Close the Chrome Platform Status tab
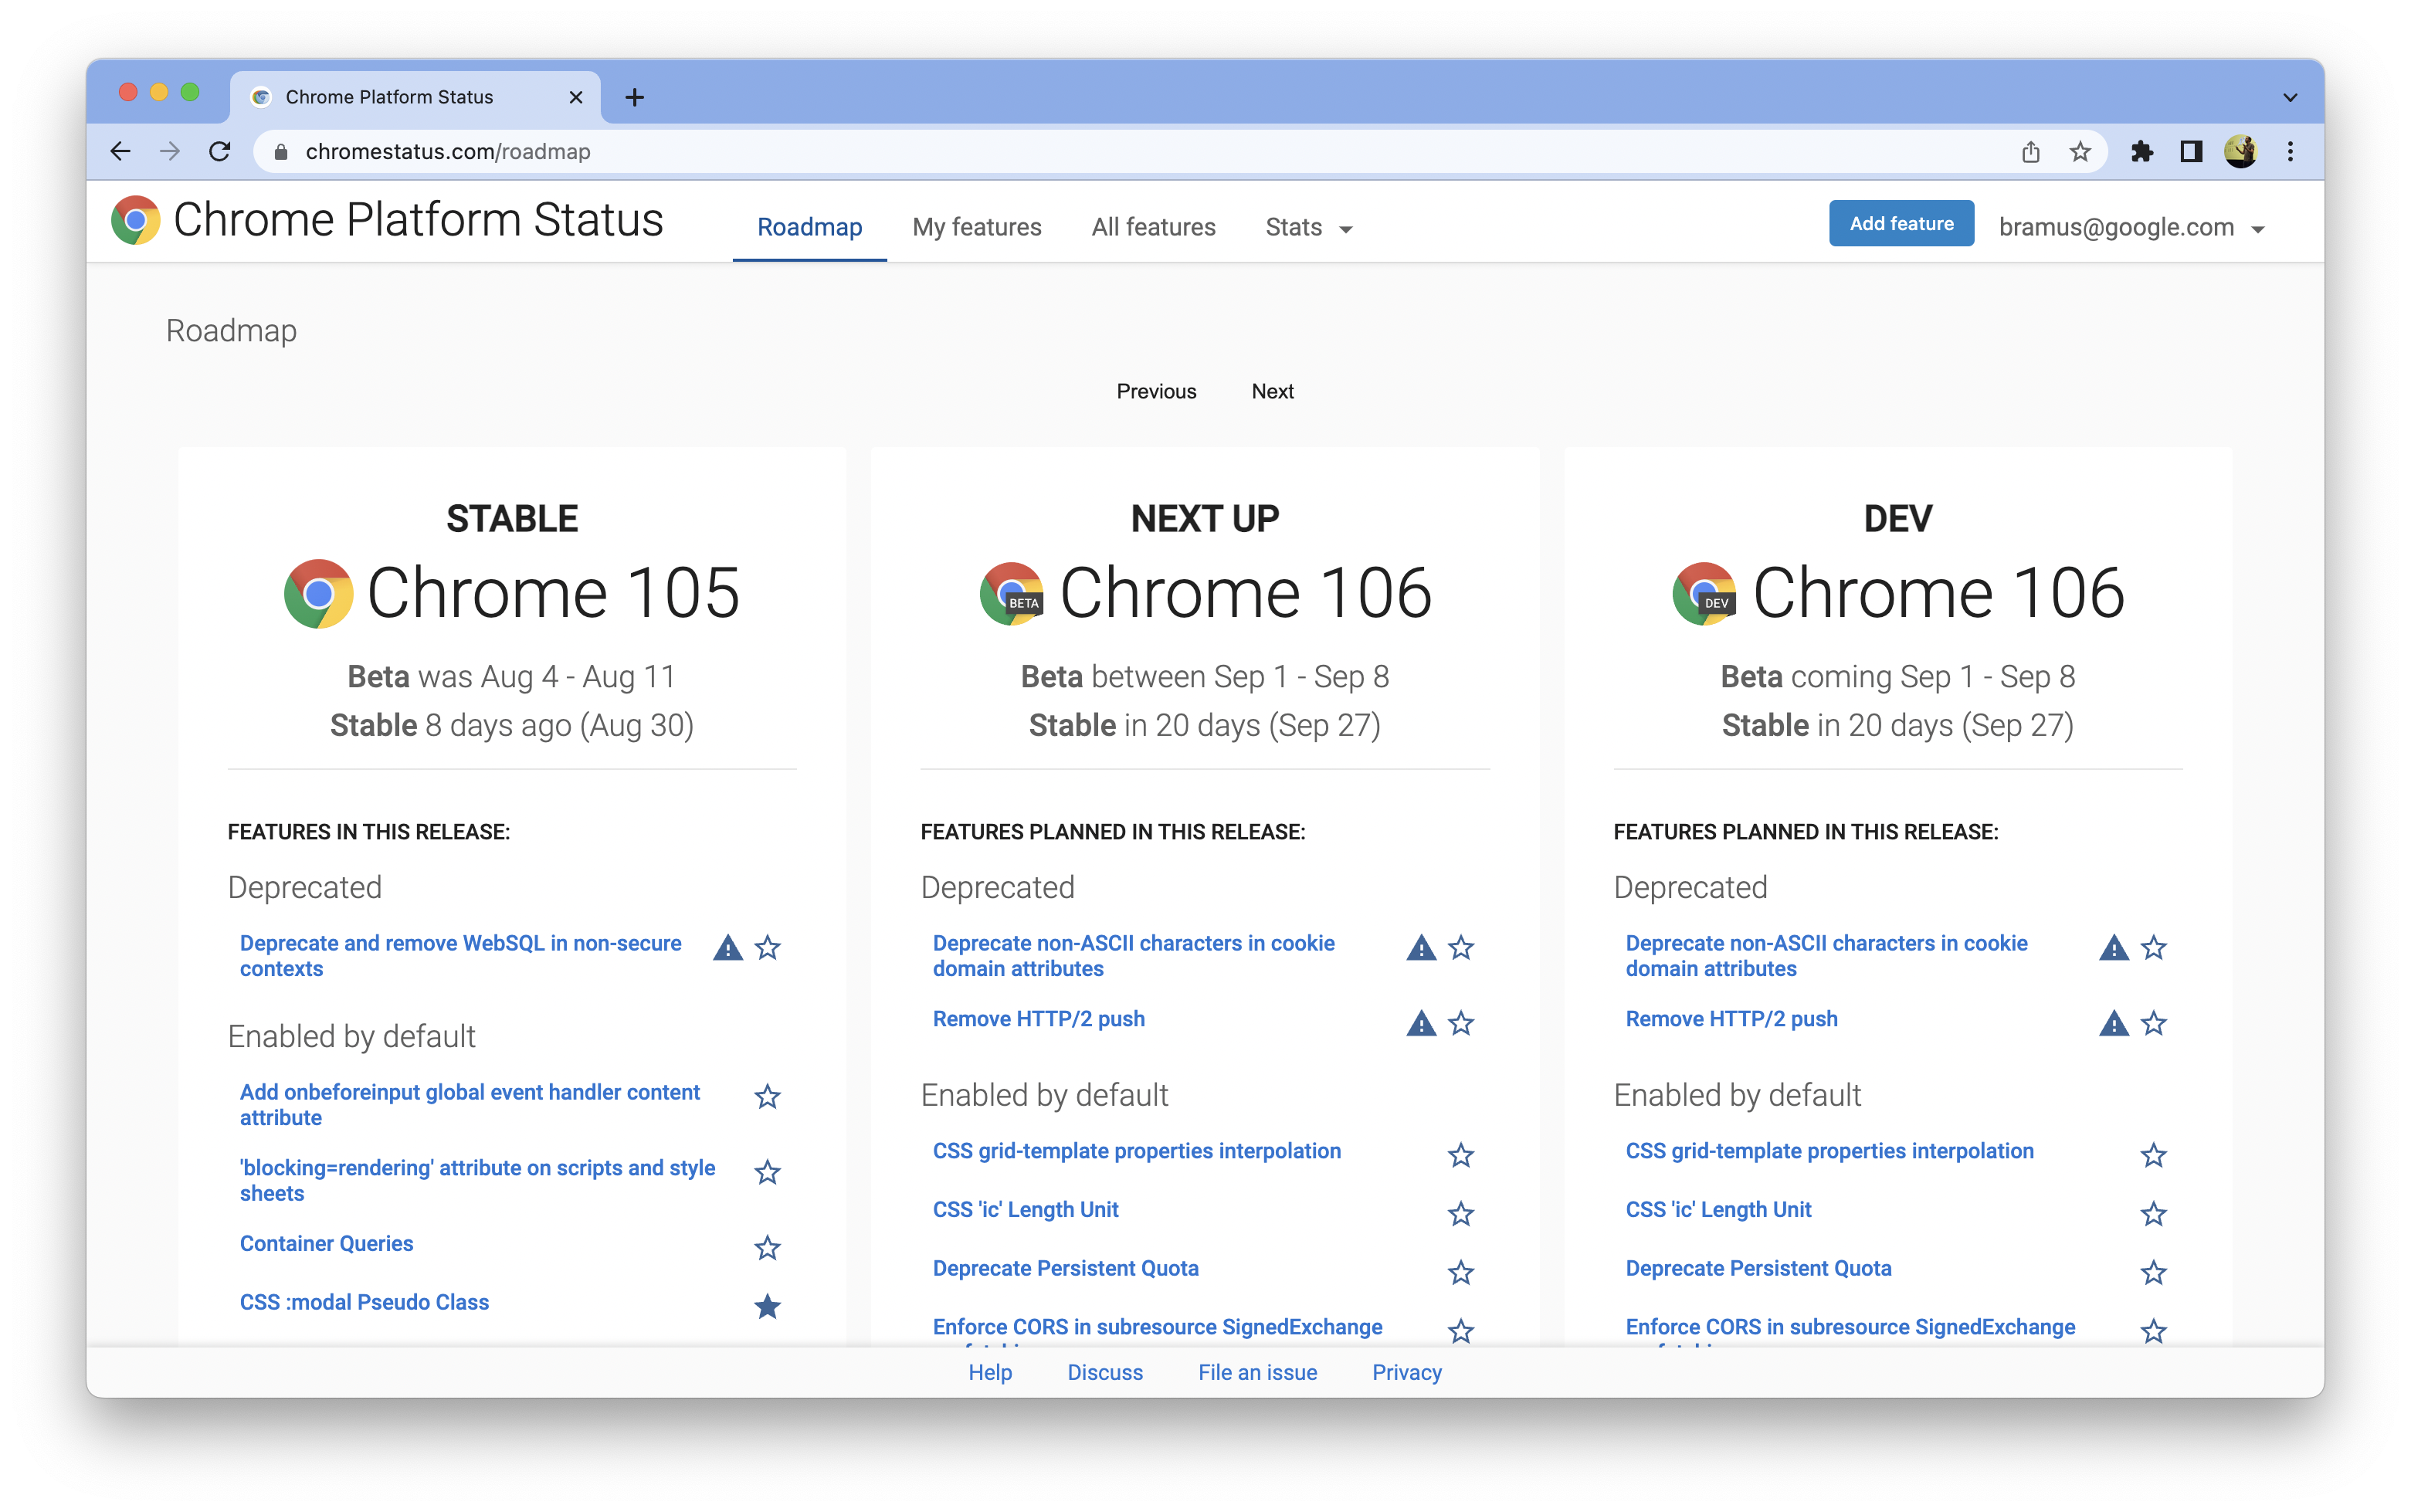The height and width of the screenshot is (1512, 2411). pos(576,97)
